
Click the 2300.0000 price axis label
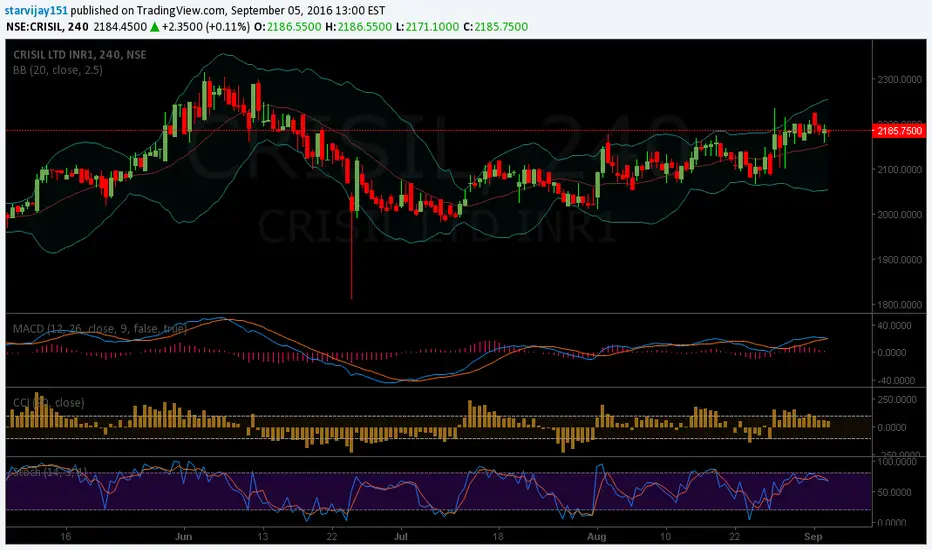coord(899,79)
